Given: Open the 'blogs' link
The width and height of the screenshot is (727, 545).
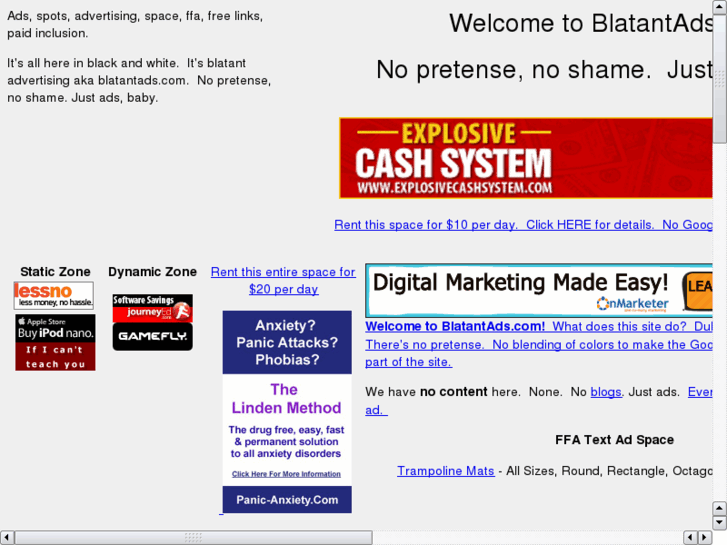Looking at the screenshot, I should 606,392.
